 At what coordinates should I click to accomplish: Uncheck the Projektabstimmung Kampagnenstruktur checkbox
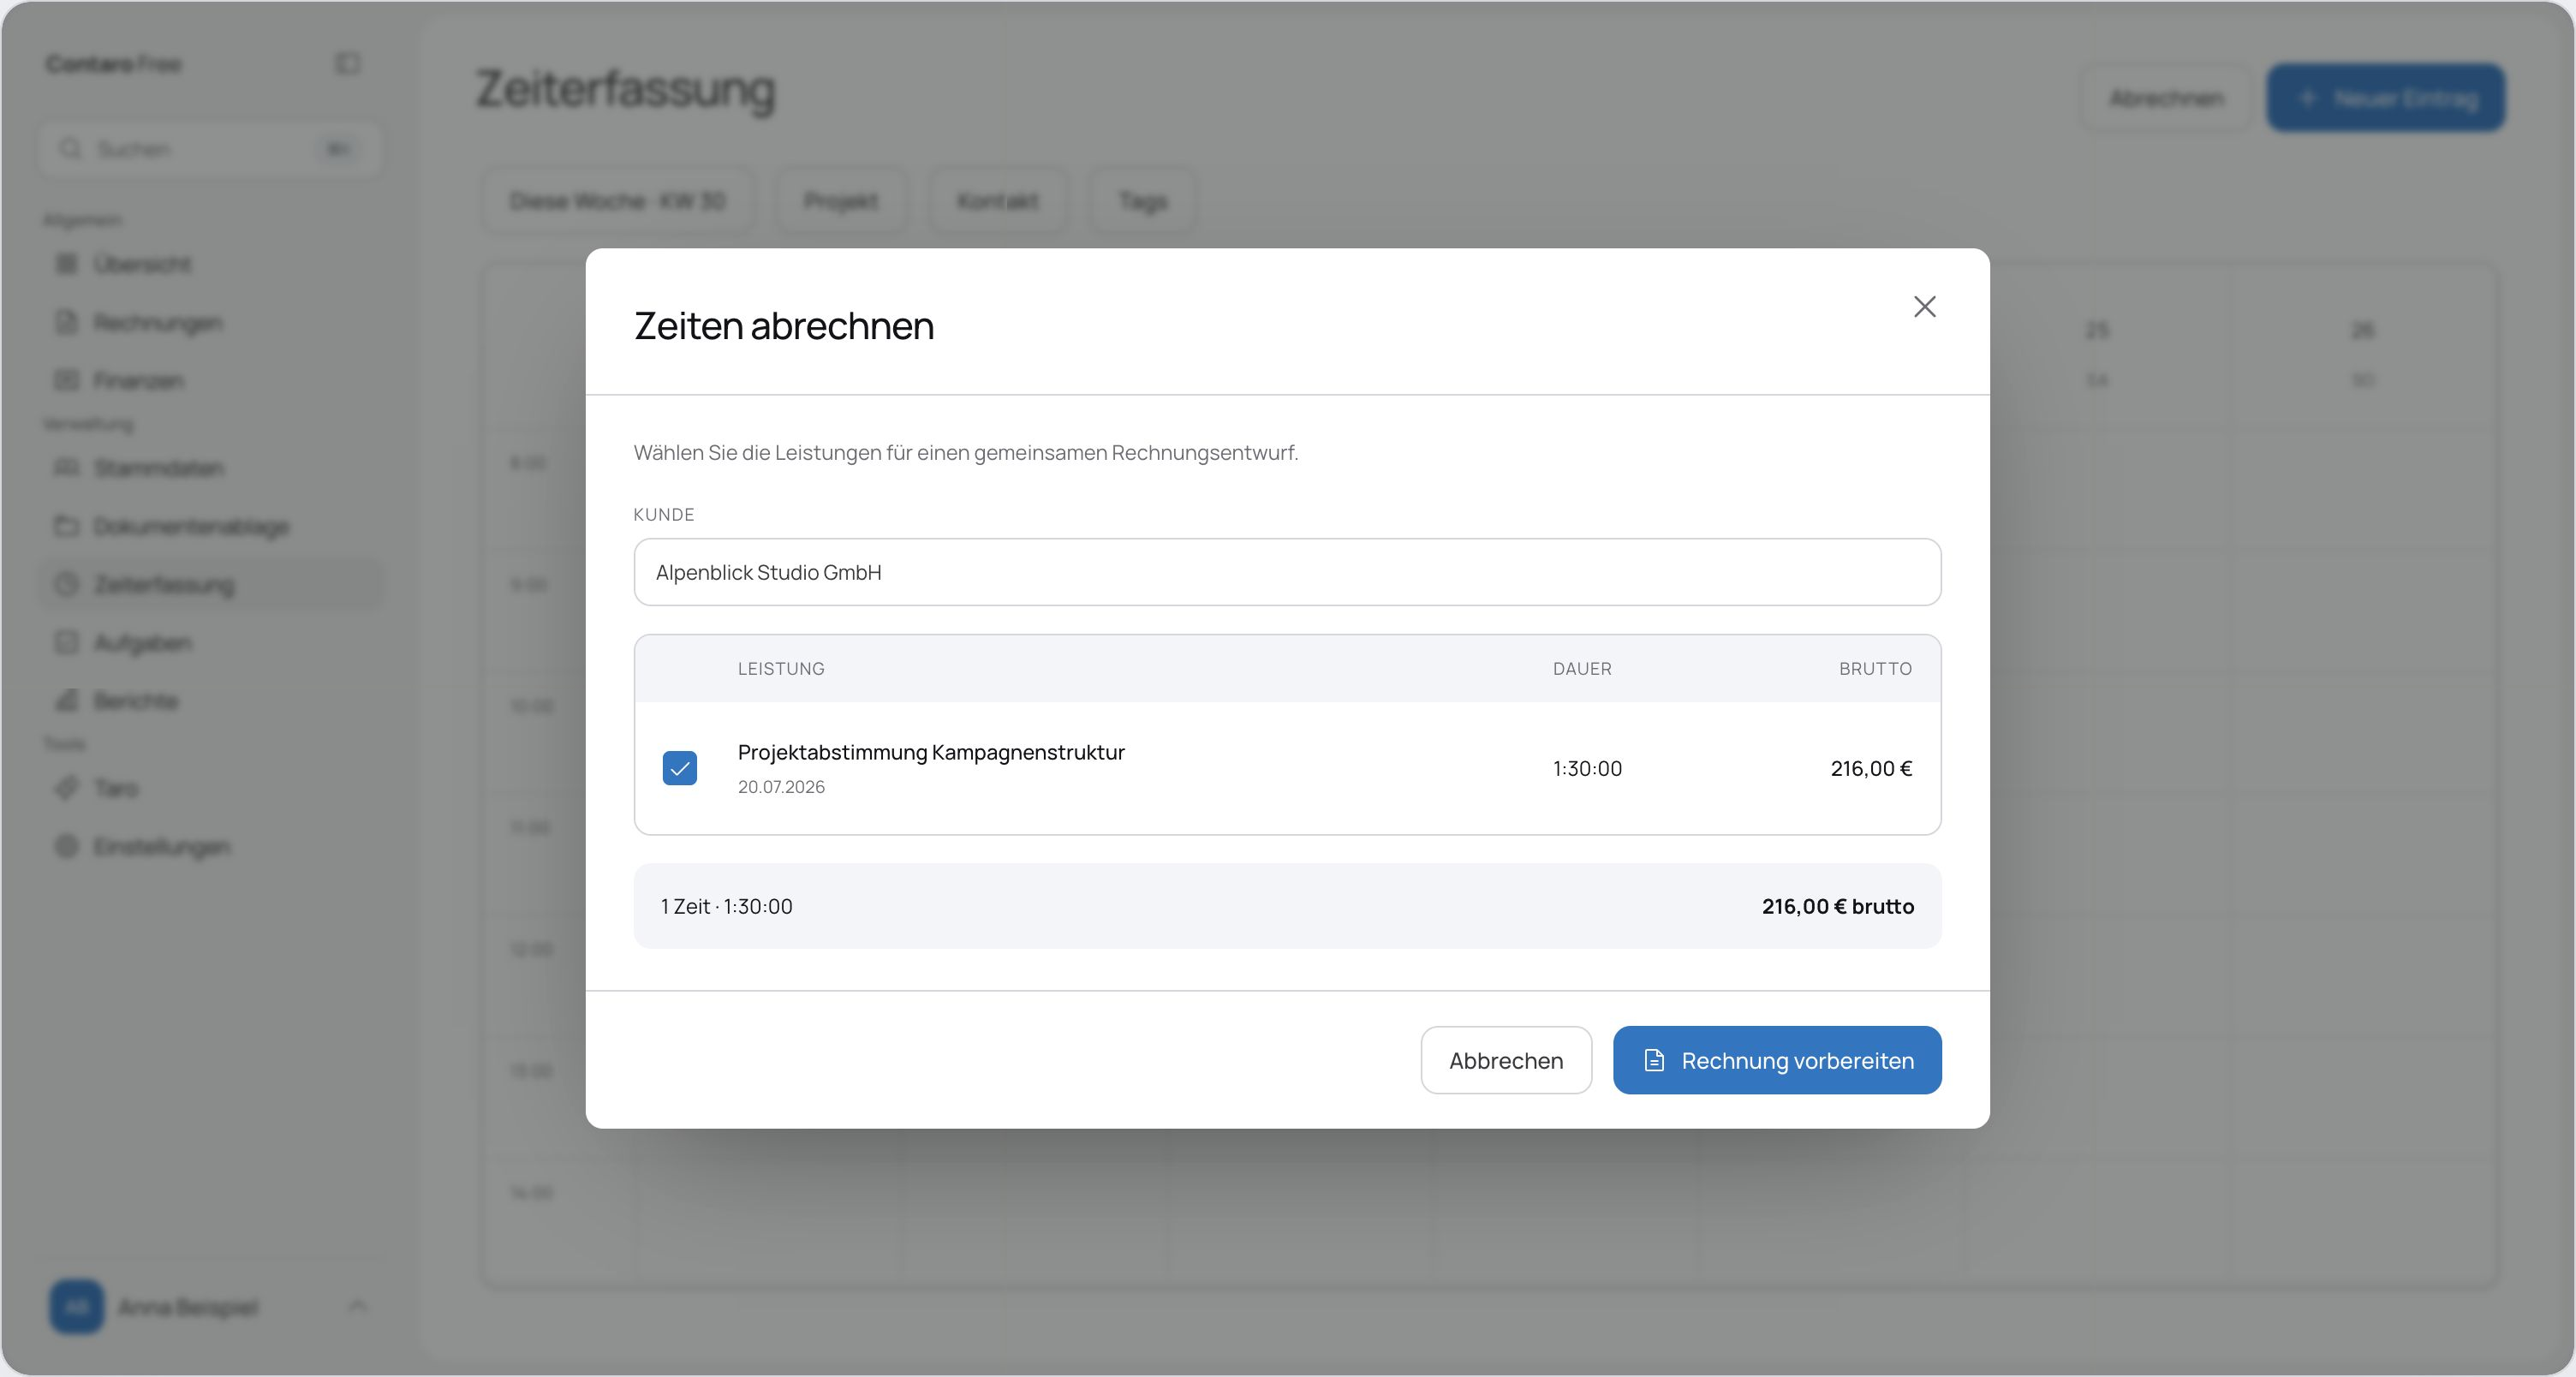click(x=680, y=768)
